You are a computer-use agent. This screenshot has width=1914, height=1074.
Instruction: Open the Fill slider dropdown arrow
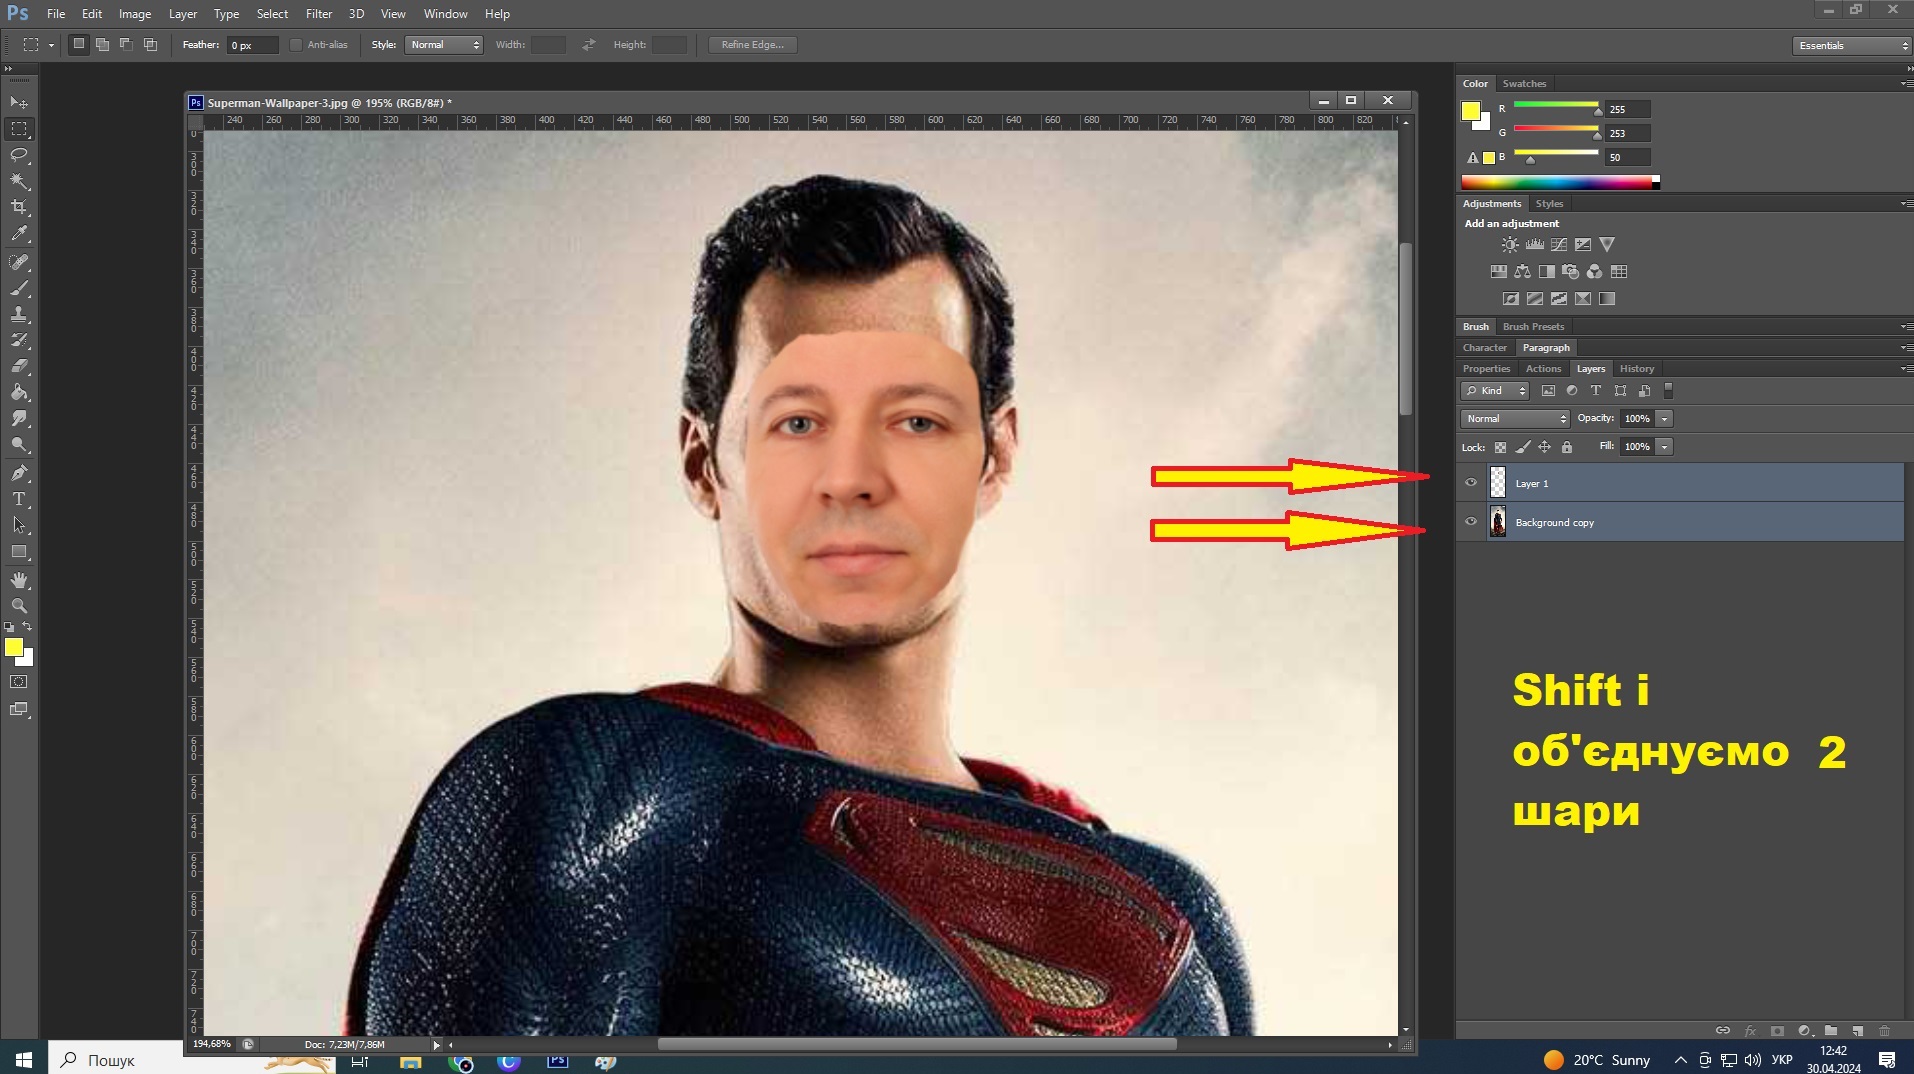point(1664,447)
